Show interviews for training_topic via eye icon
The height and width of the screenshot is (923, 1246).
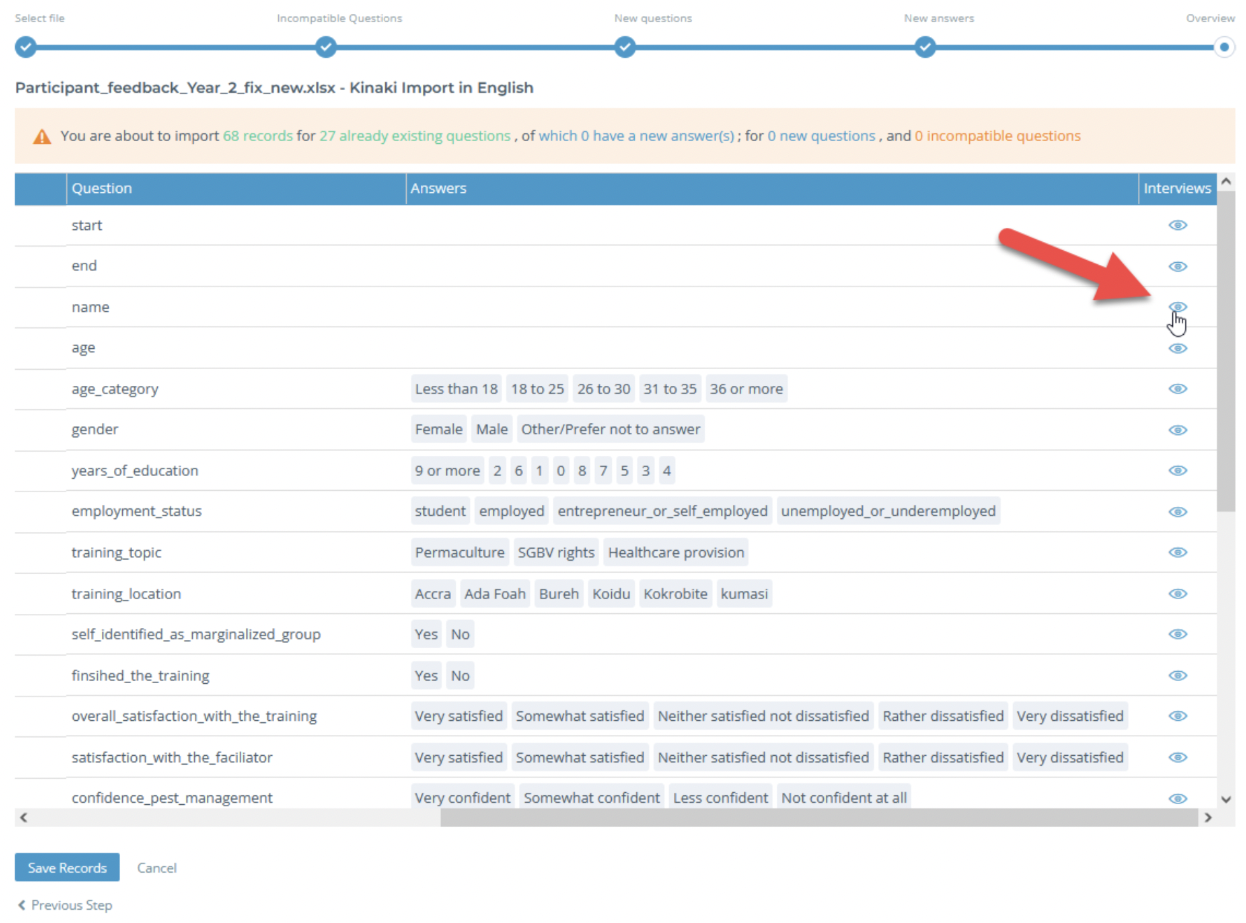tap(1178, 552)
